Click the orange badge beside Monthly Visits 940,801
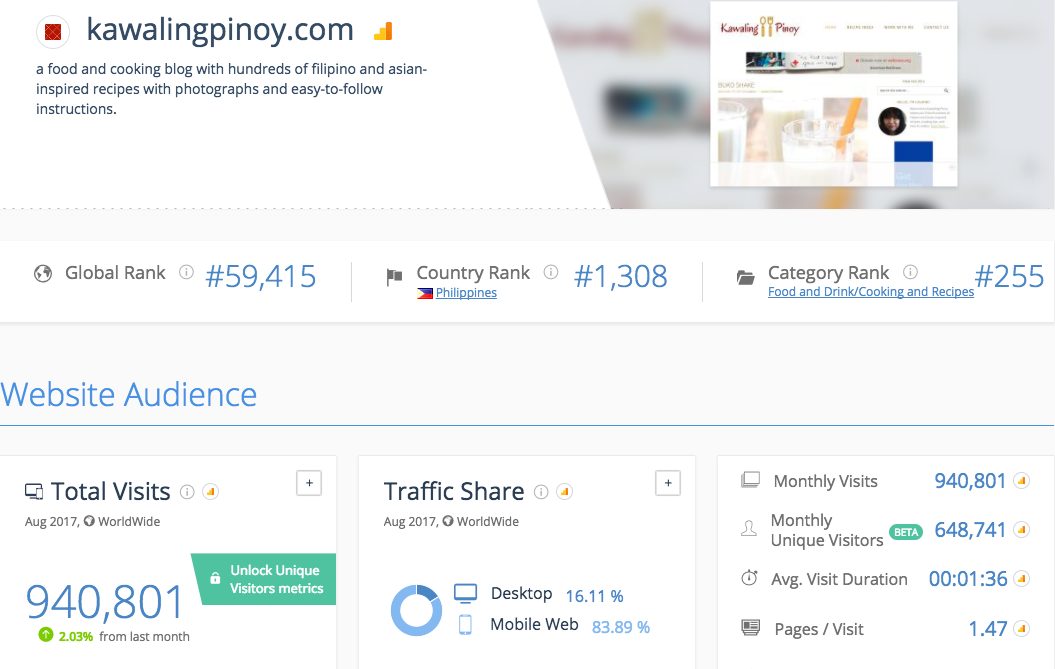Image resolution: width=1055 pixels, height=669 pixels. tap(1021, 481)
